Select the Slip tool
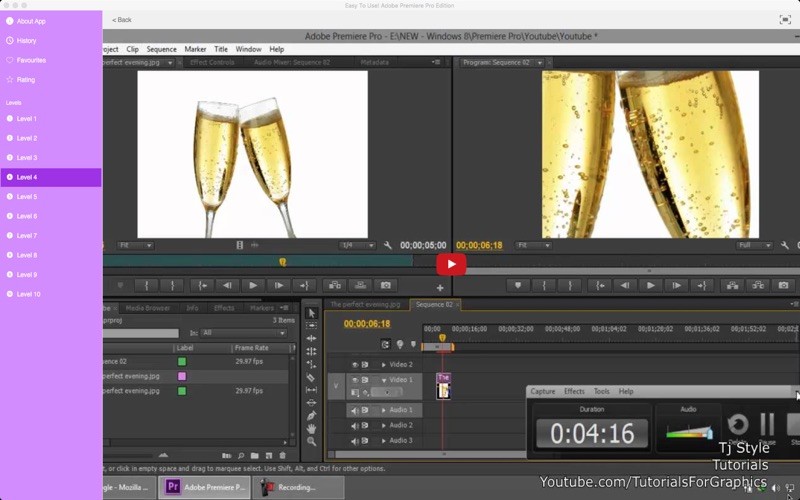Screen dimensions: 800x500 click(311, 390)
